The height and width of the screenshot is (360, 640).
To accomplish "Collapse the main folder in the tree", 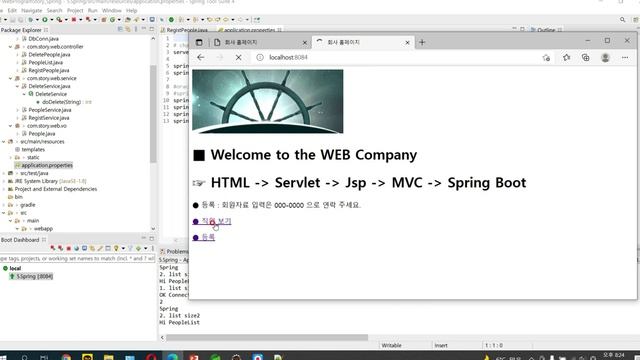I will tap(11, 220).
